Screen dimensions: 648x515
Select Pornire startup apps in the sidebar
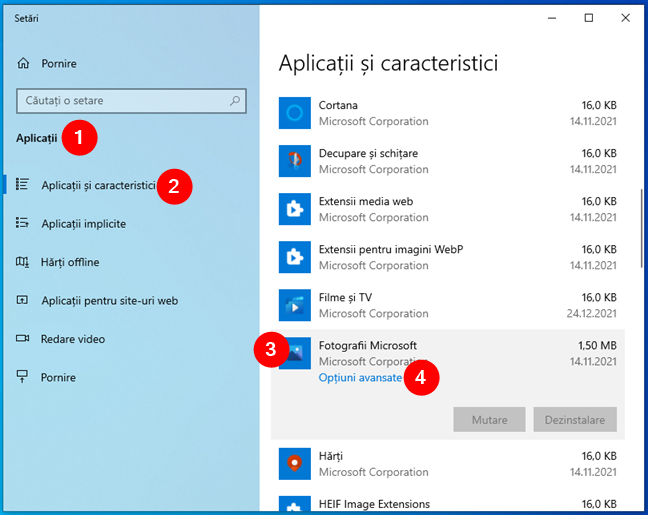coord(58,377)
